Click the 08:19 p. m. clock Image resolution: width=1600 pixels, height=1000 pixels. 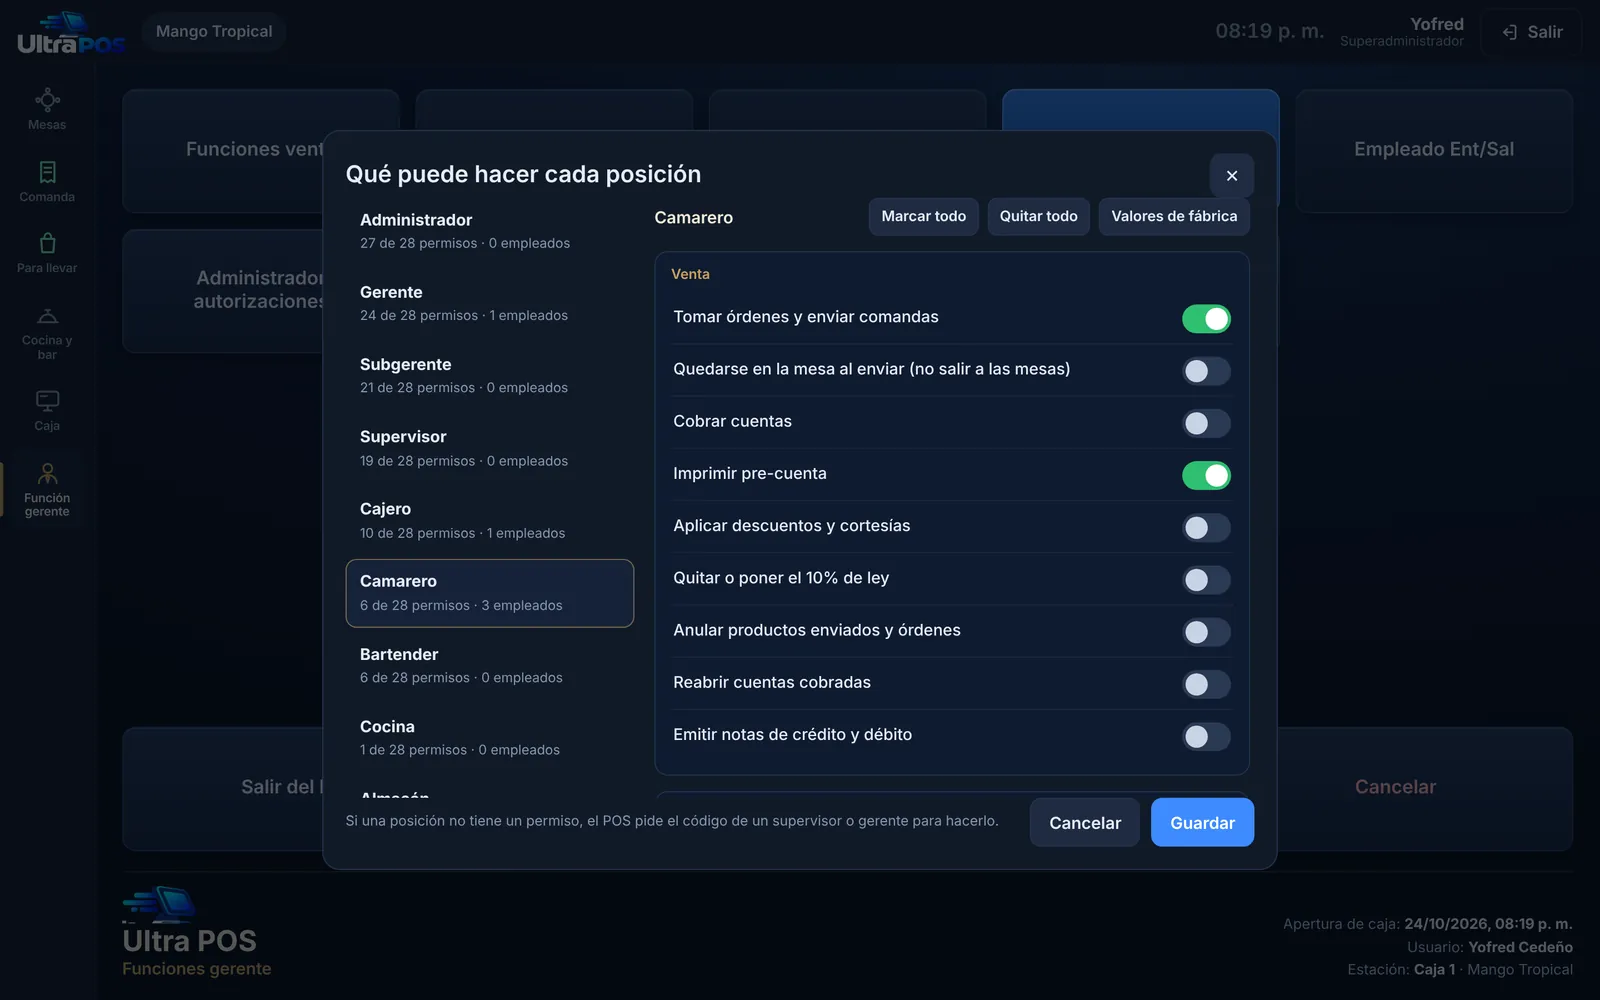(x=1269, y=32)
